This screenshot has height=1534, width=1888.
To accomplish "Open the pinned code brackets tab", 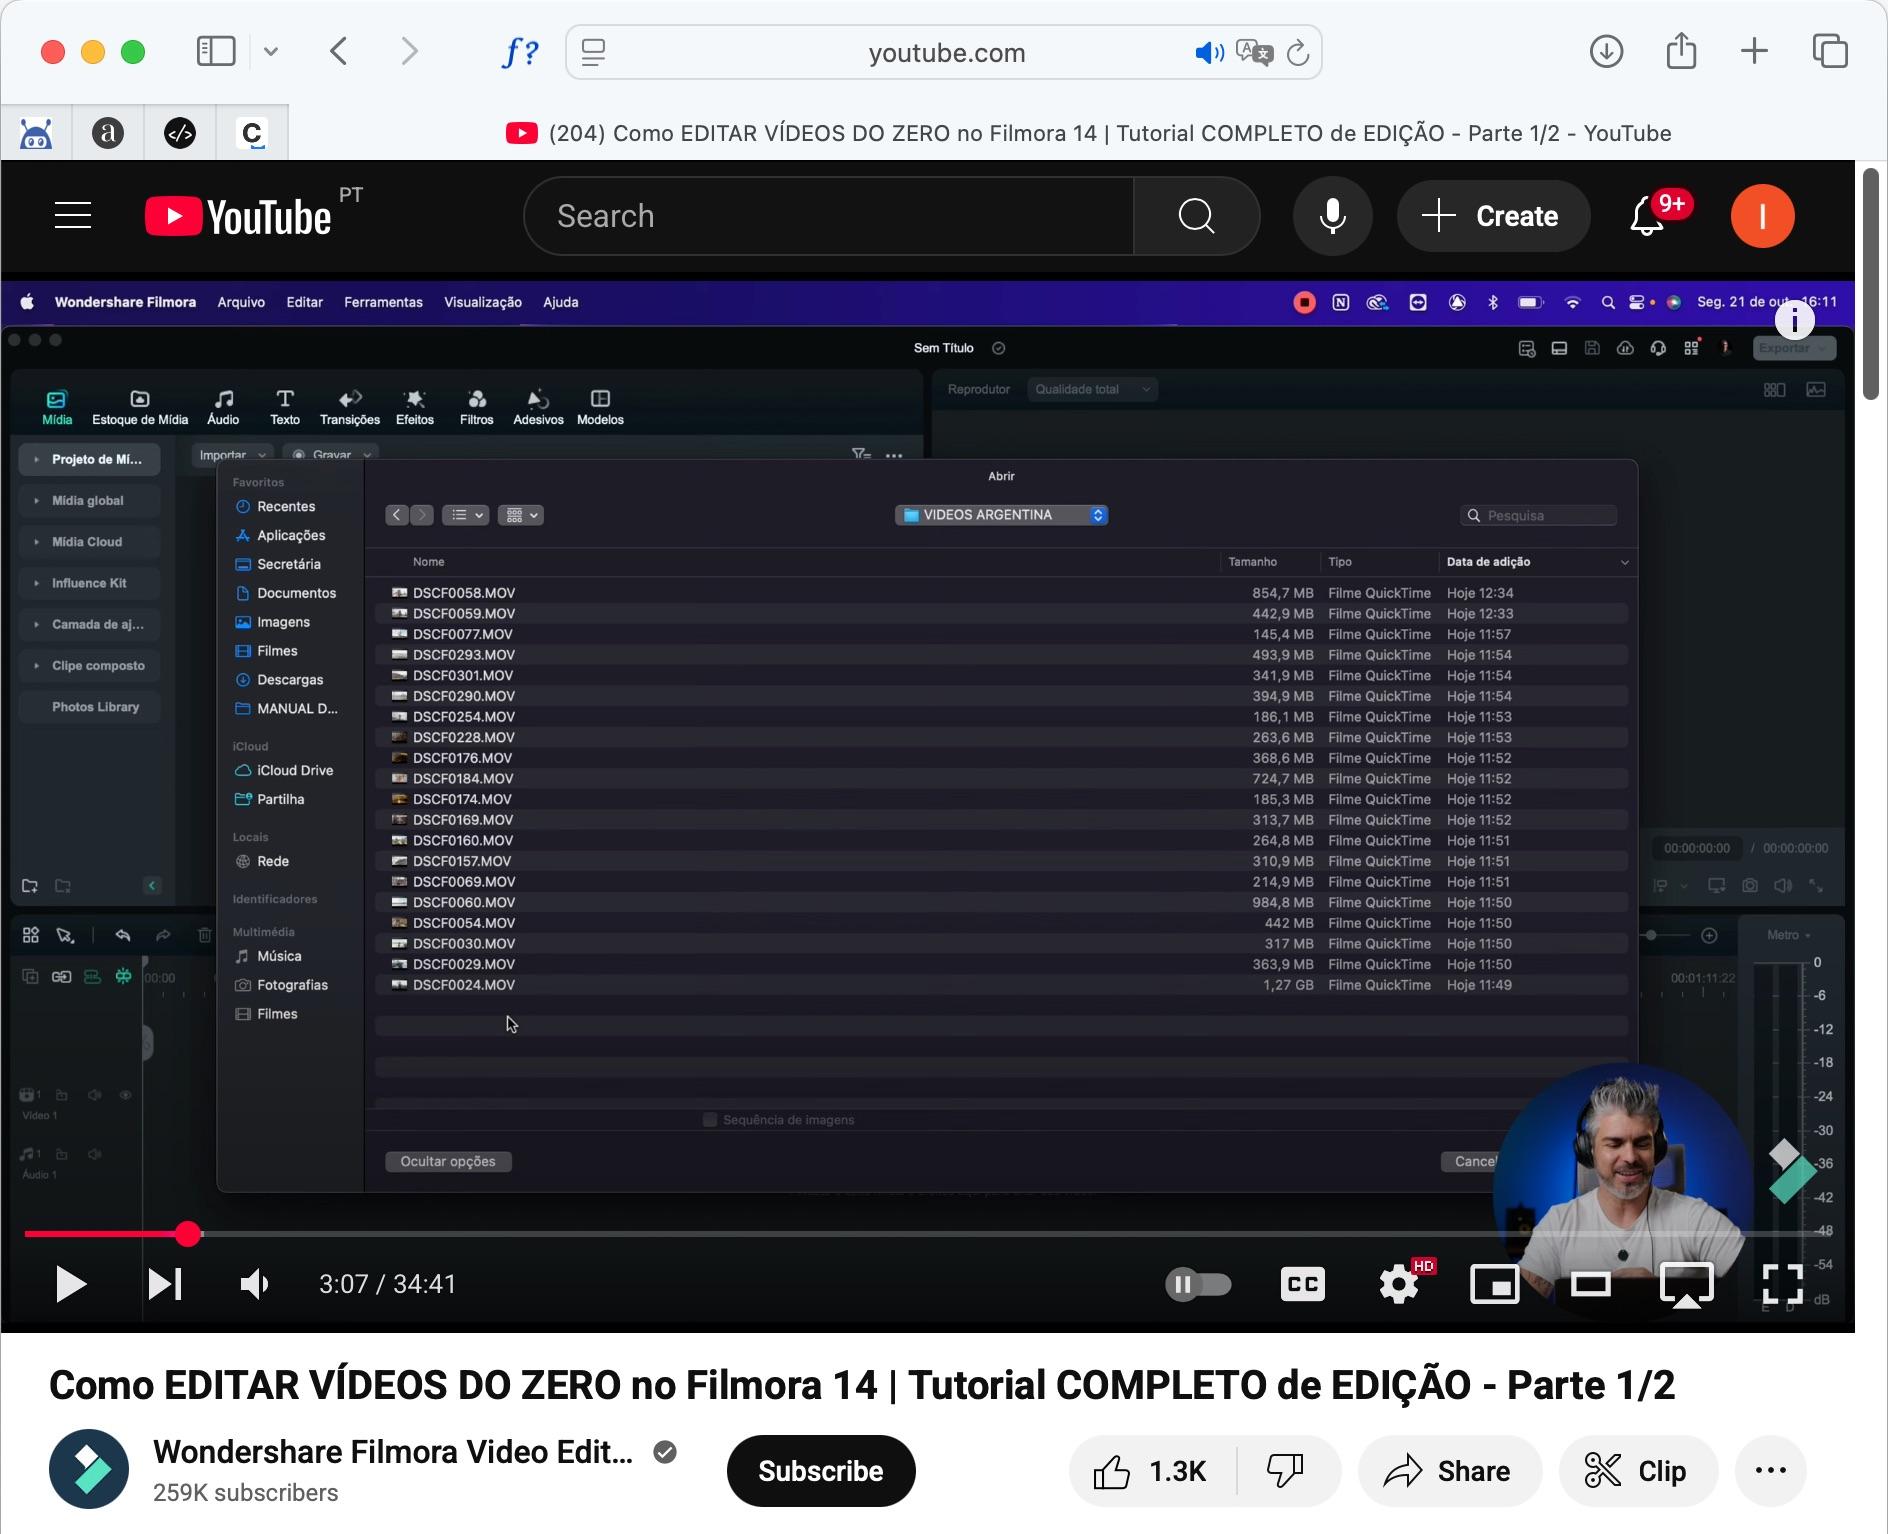I will [x=180, y=133].
